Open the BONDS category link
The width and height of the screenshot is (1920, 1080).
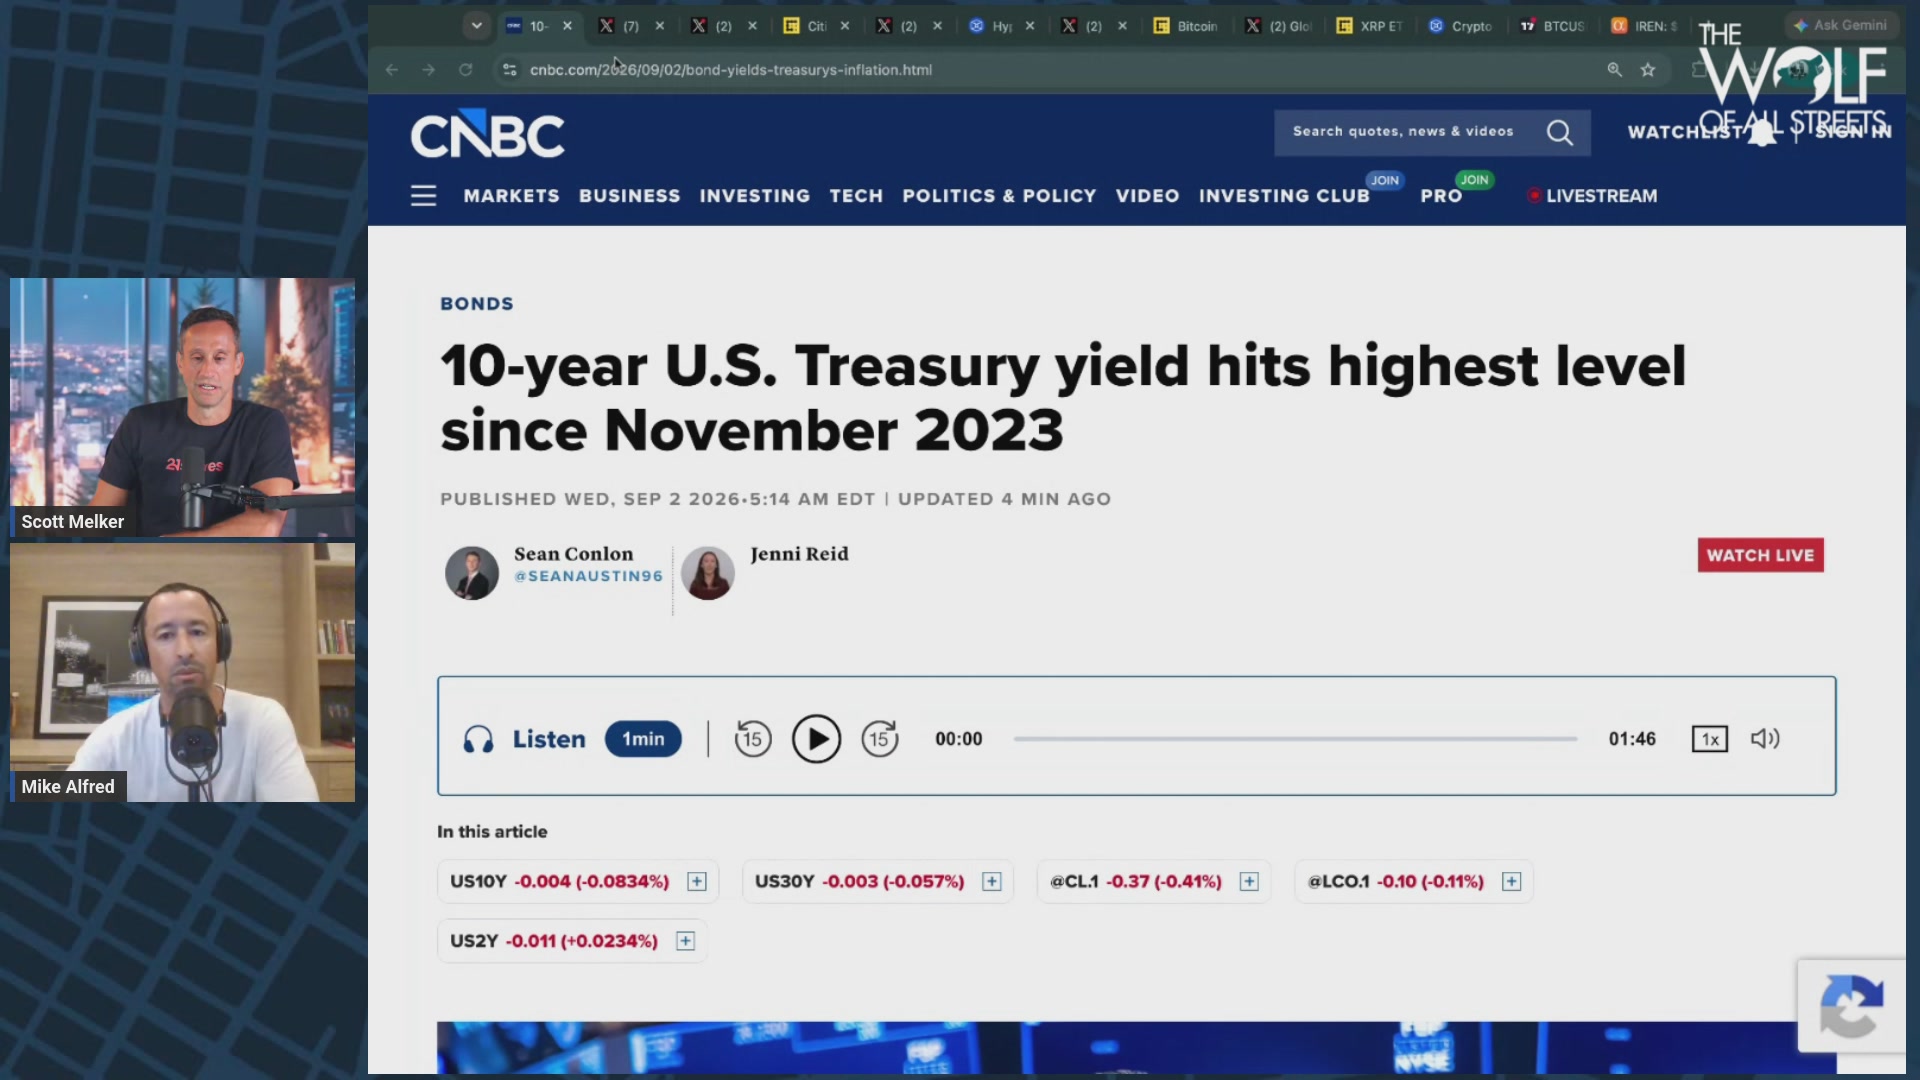click(x=477, y=303)
